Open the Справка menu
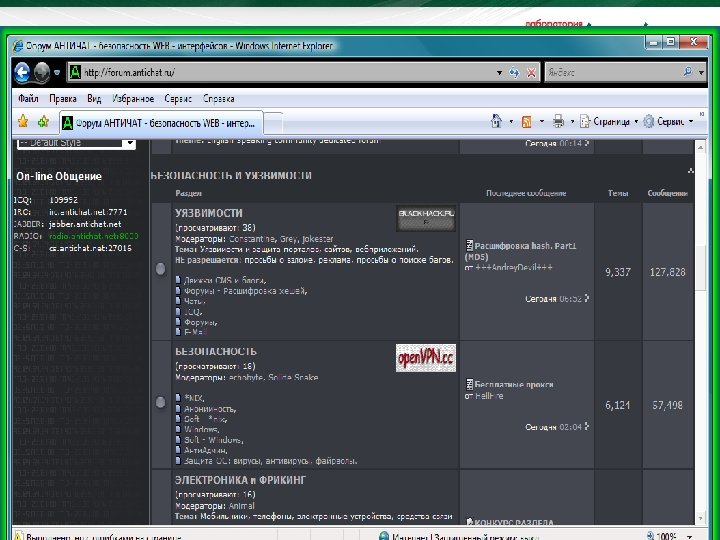The image size is (720, 540). pyautogui.click(x=219, y=98)
